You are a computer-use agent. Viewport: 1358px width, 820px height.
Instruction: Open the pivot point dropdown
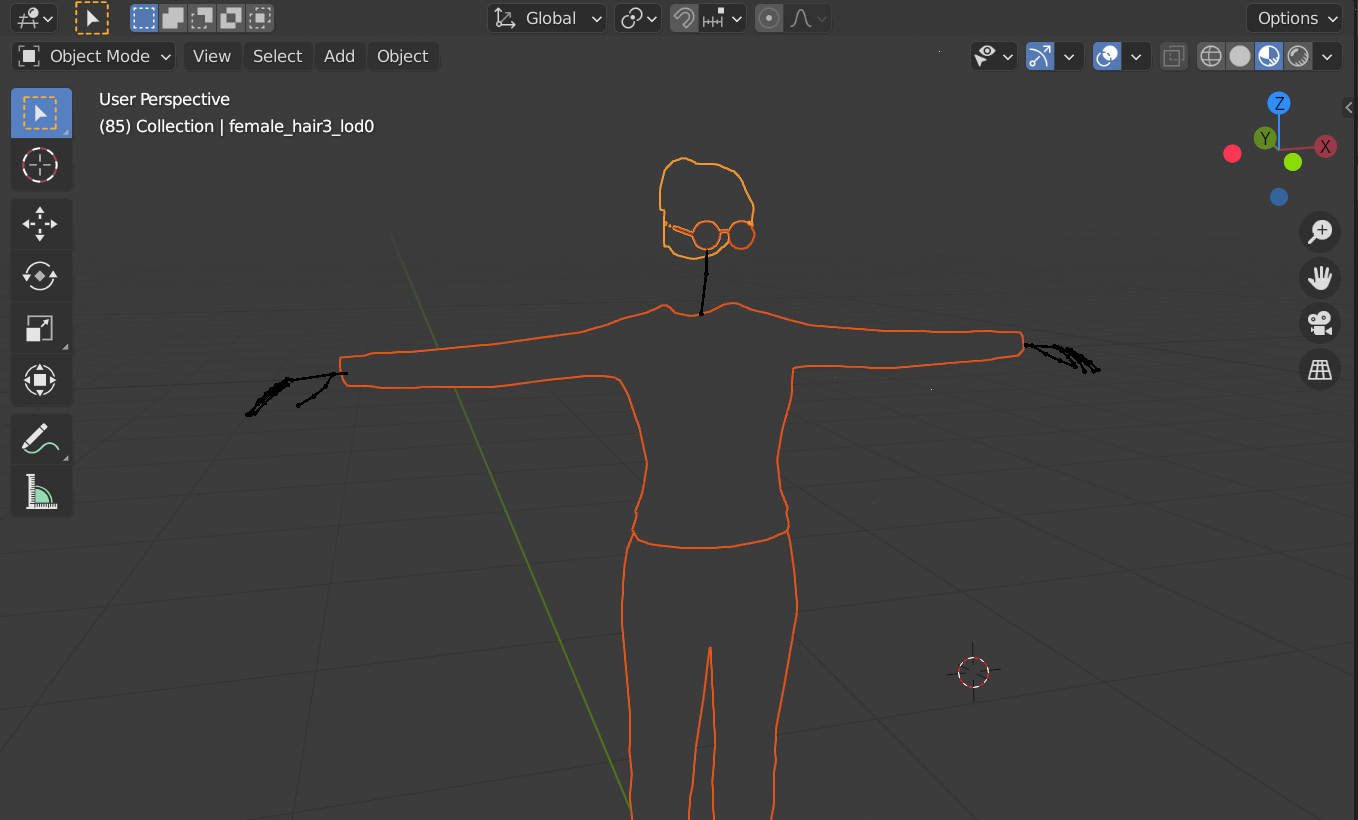coord(638,18)
